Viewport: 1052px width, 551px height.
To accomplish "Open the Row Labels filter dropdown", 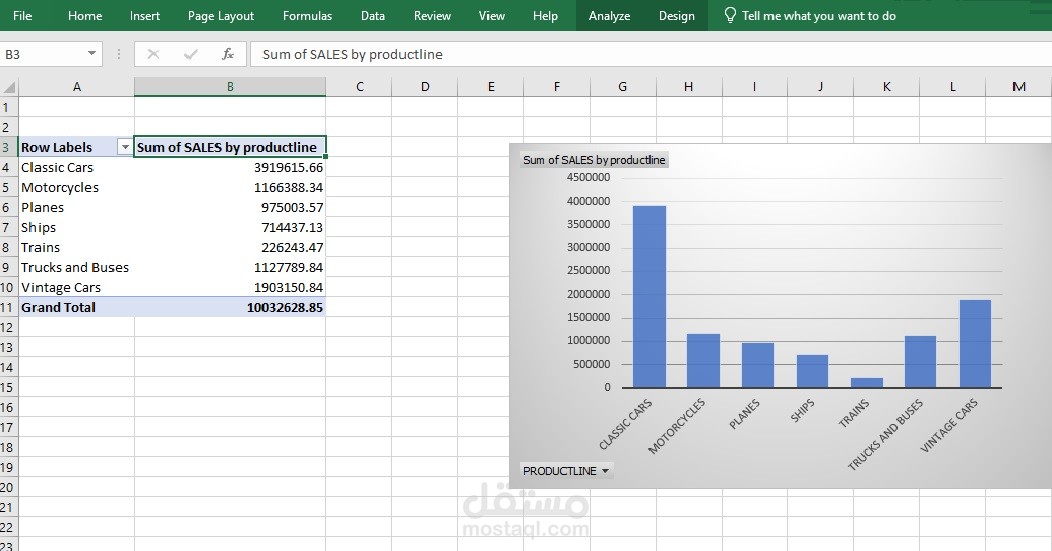I will tap(125, 147).
